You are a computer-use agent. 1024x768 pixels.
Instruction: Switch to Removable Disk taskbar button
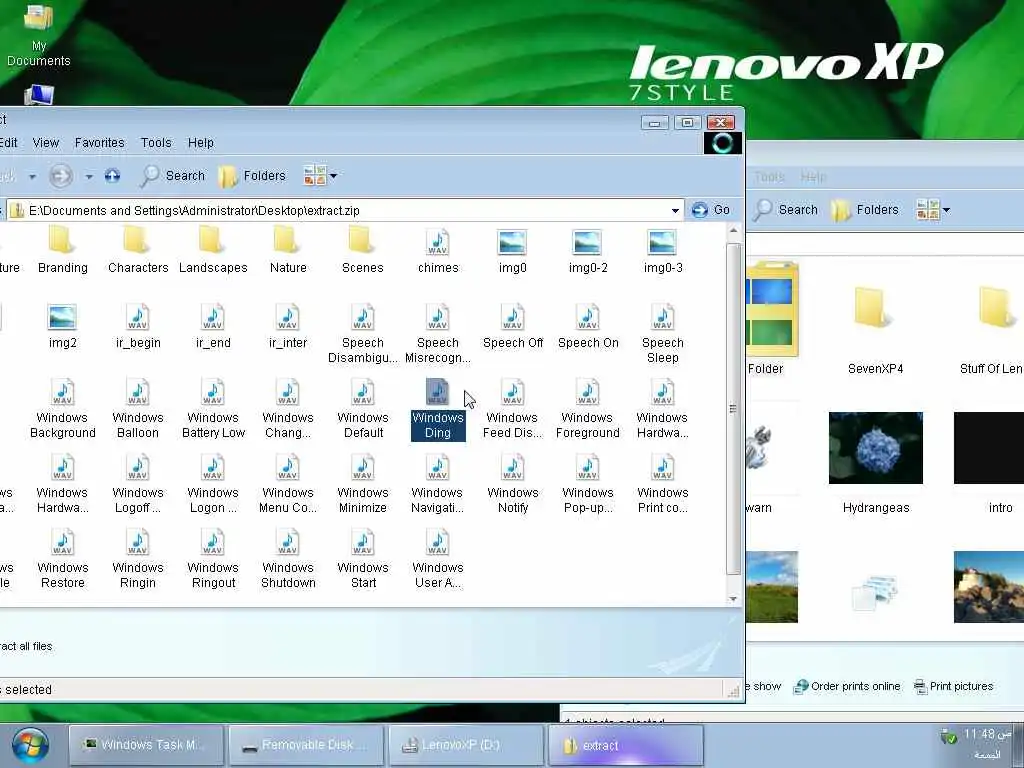coord(306,744)
